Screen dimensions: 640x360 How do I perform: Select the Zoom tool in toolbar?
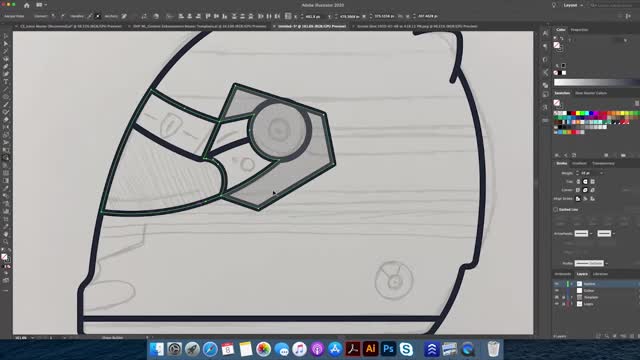(6, 242)
